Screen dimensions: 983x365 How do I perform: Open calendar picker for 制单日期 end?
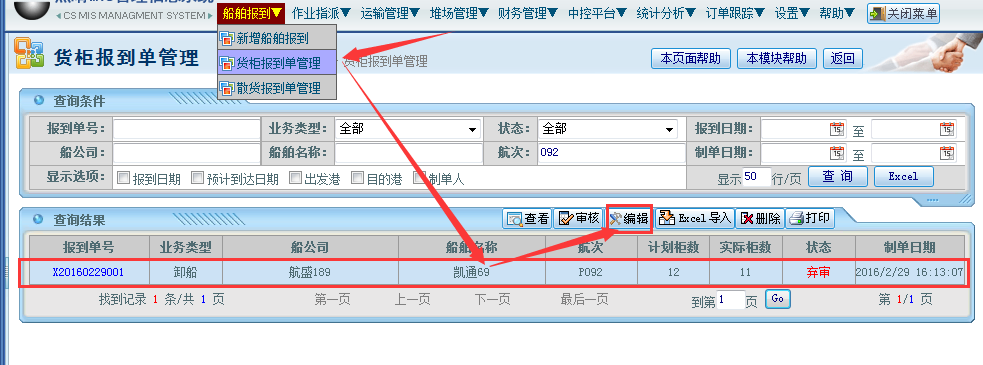pyautogui.click(x=947, y=153)
